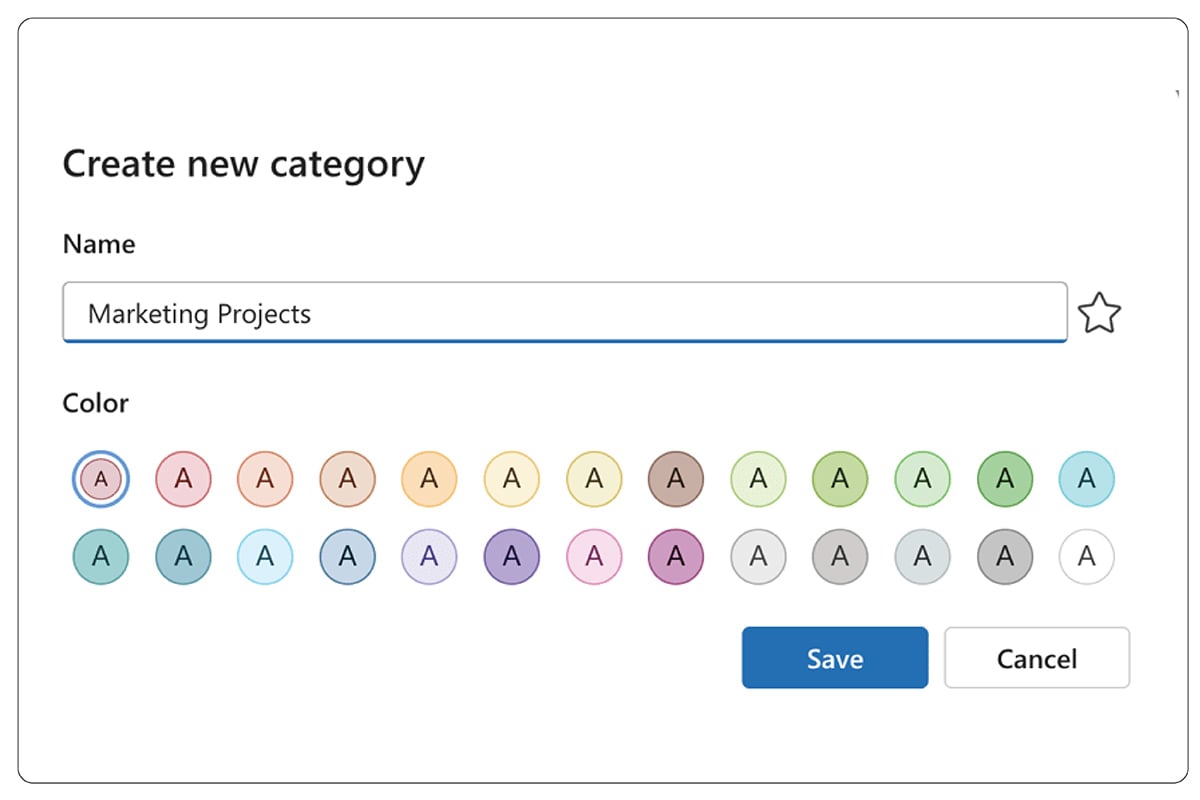Screen dimensions: 1200x800
Task: Select the light pink category color
Action: [x=593, y=557]
